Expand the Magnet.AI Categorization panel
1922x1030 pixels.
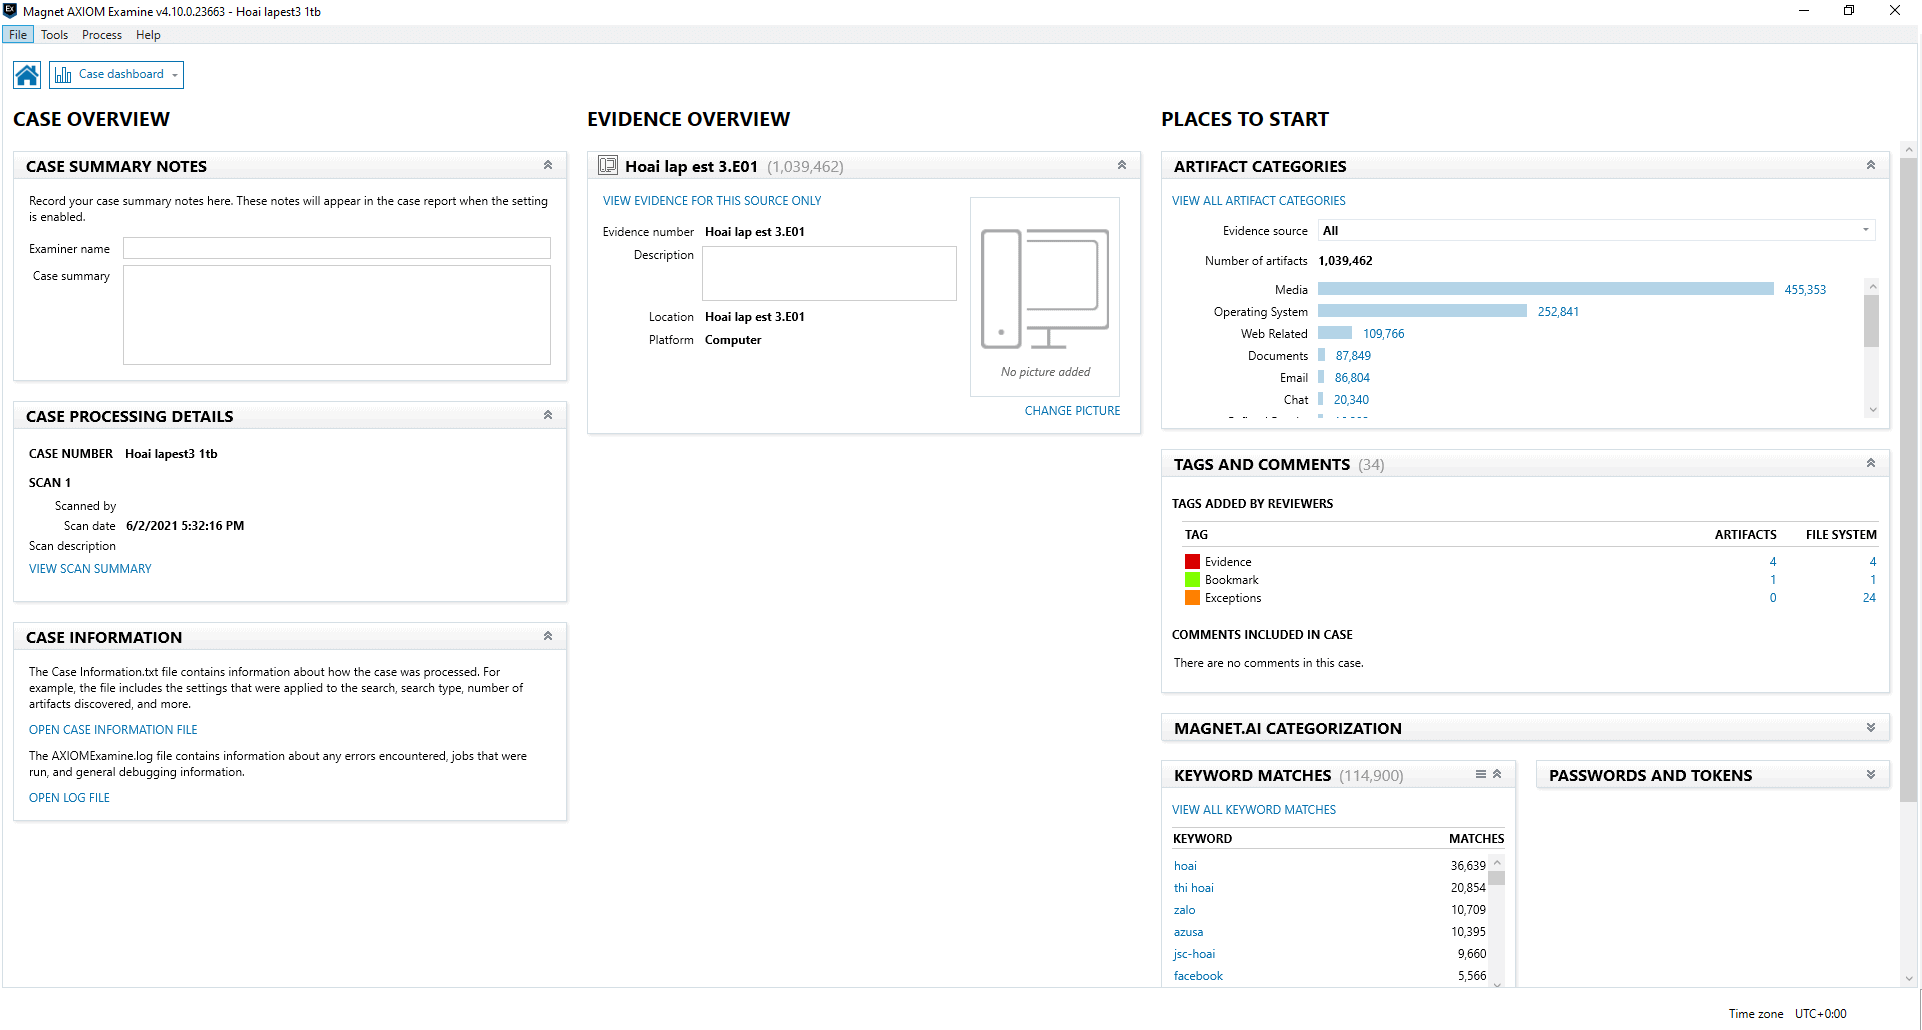point(1871,728)
